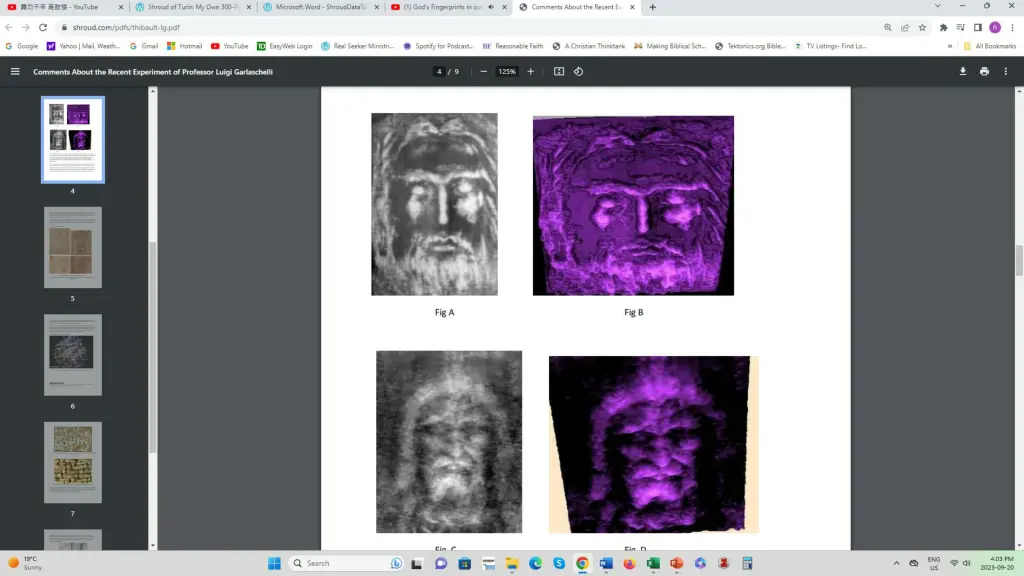Screen dimensions: 1024x576
Task: Go forward to next page
Action: 25,27
